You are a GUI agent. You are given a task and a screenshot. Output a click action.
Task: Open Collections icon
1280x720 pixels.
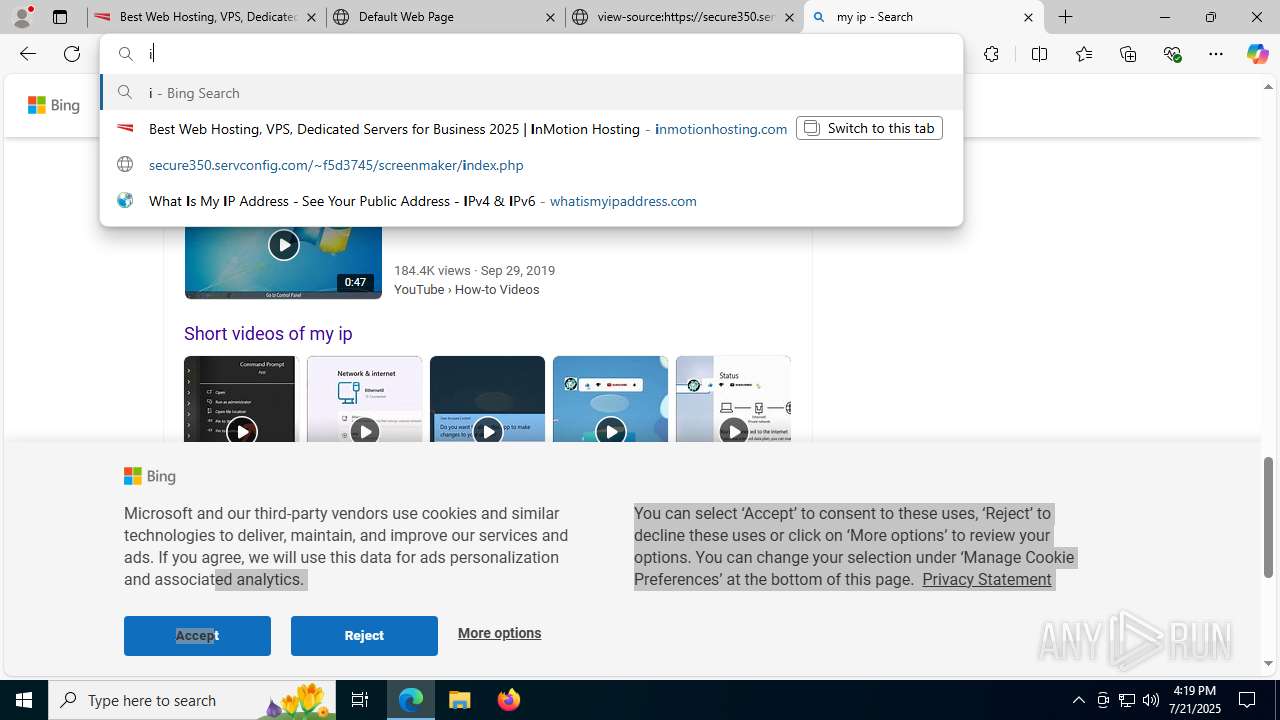click(x=1128, y=54)
